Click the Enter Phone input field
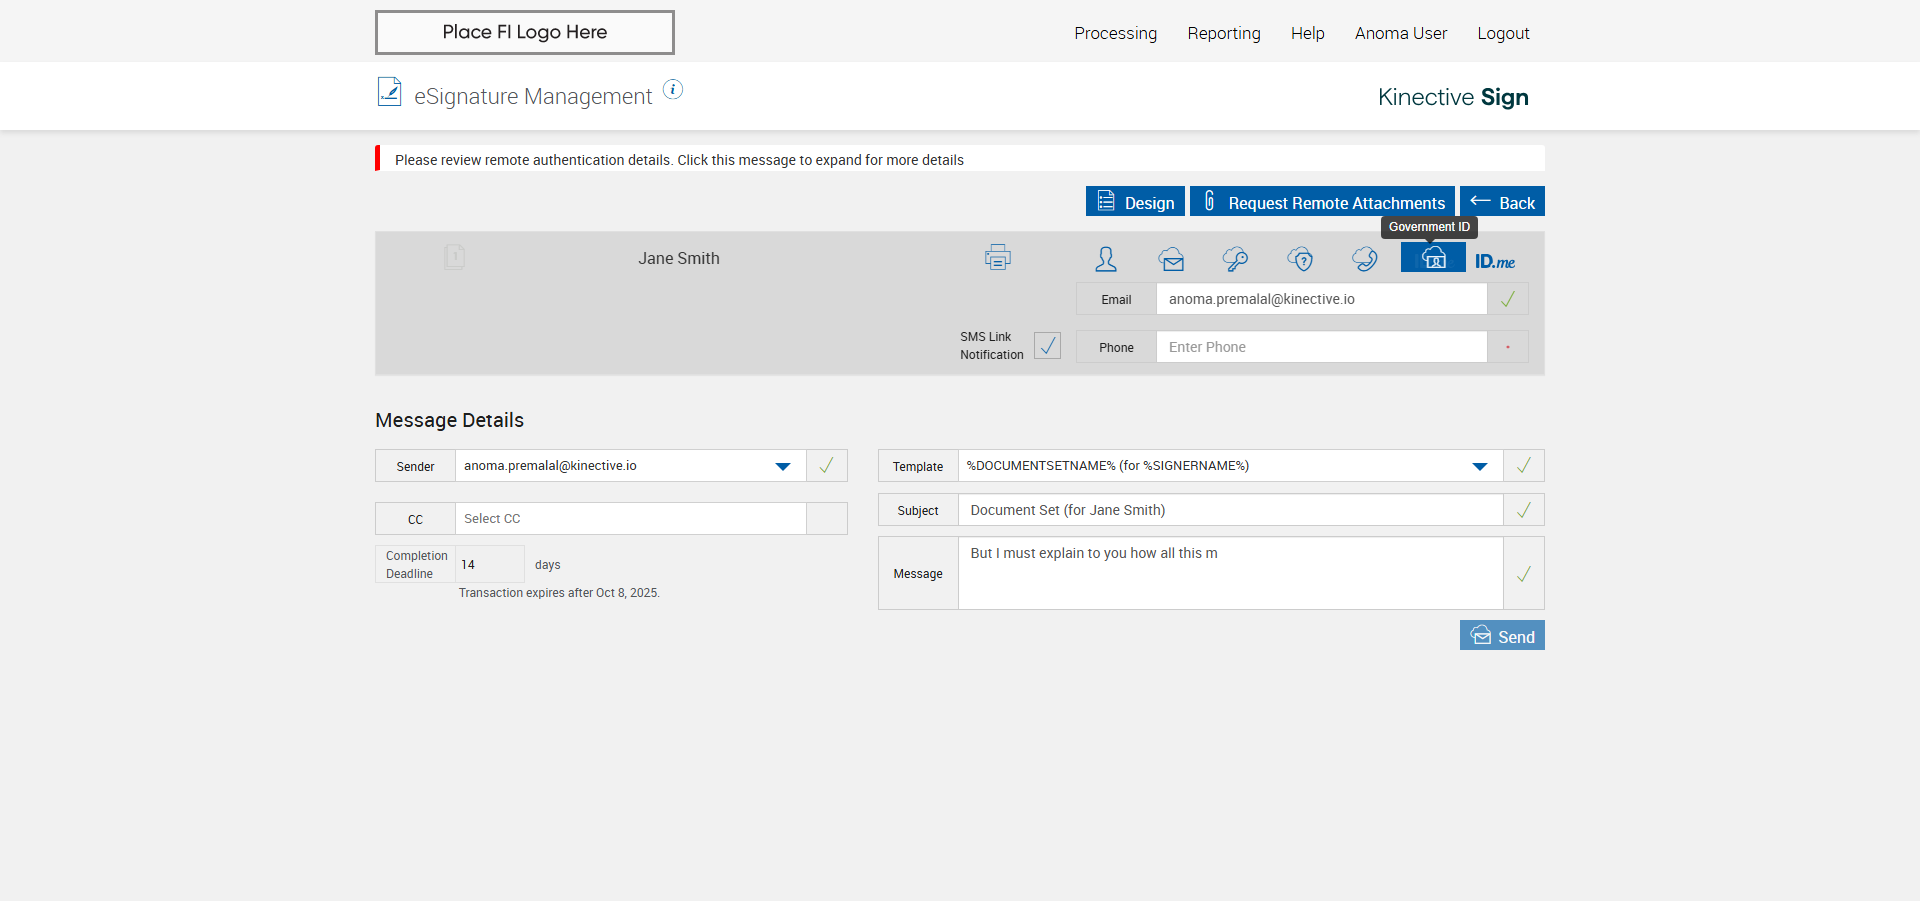Screen dimensions: 1920x901 [1321, 347]
